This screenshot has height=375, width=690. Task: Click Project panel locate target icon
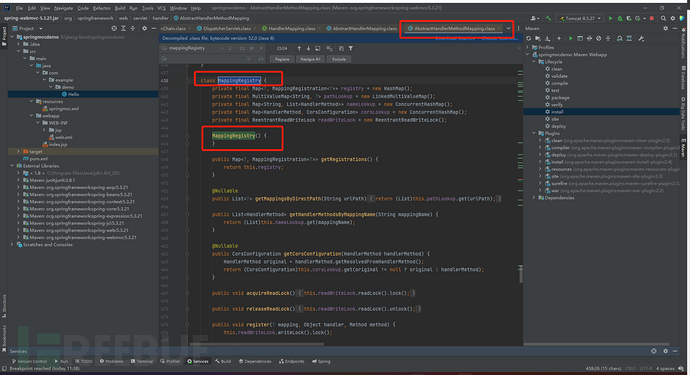(x=114, y=28)
